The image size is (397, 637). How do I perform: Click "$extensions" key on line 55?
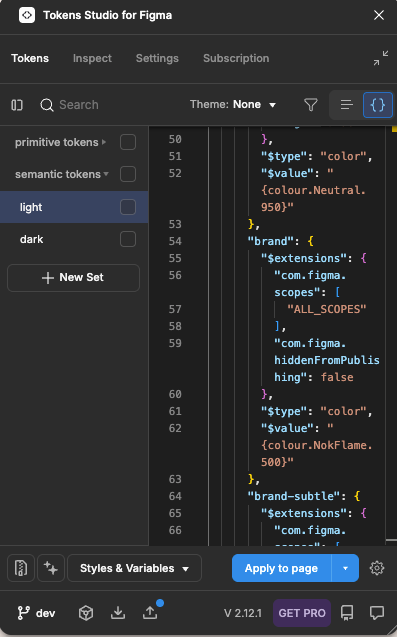coord(304,258)
